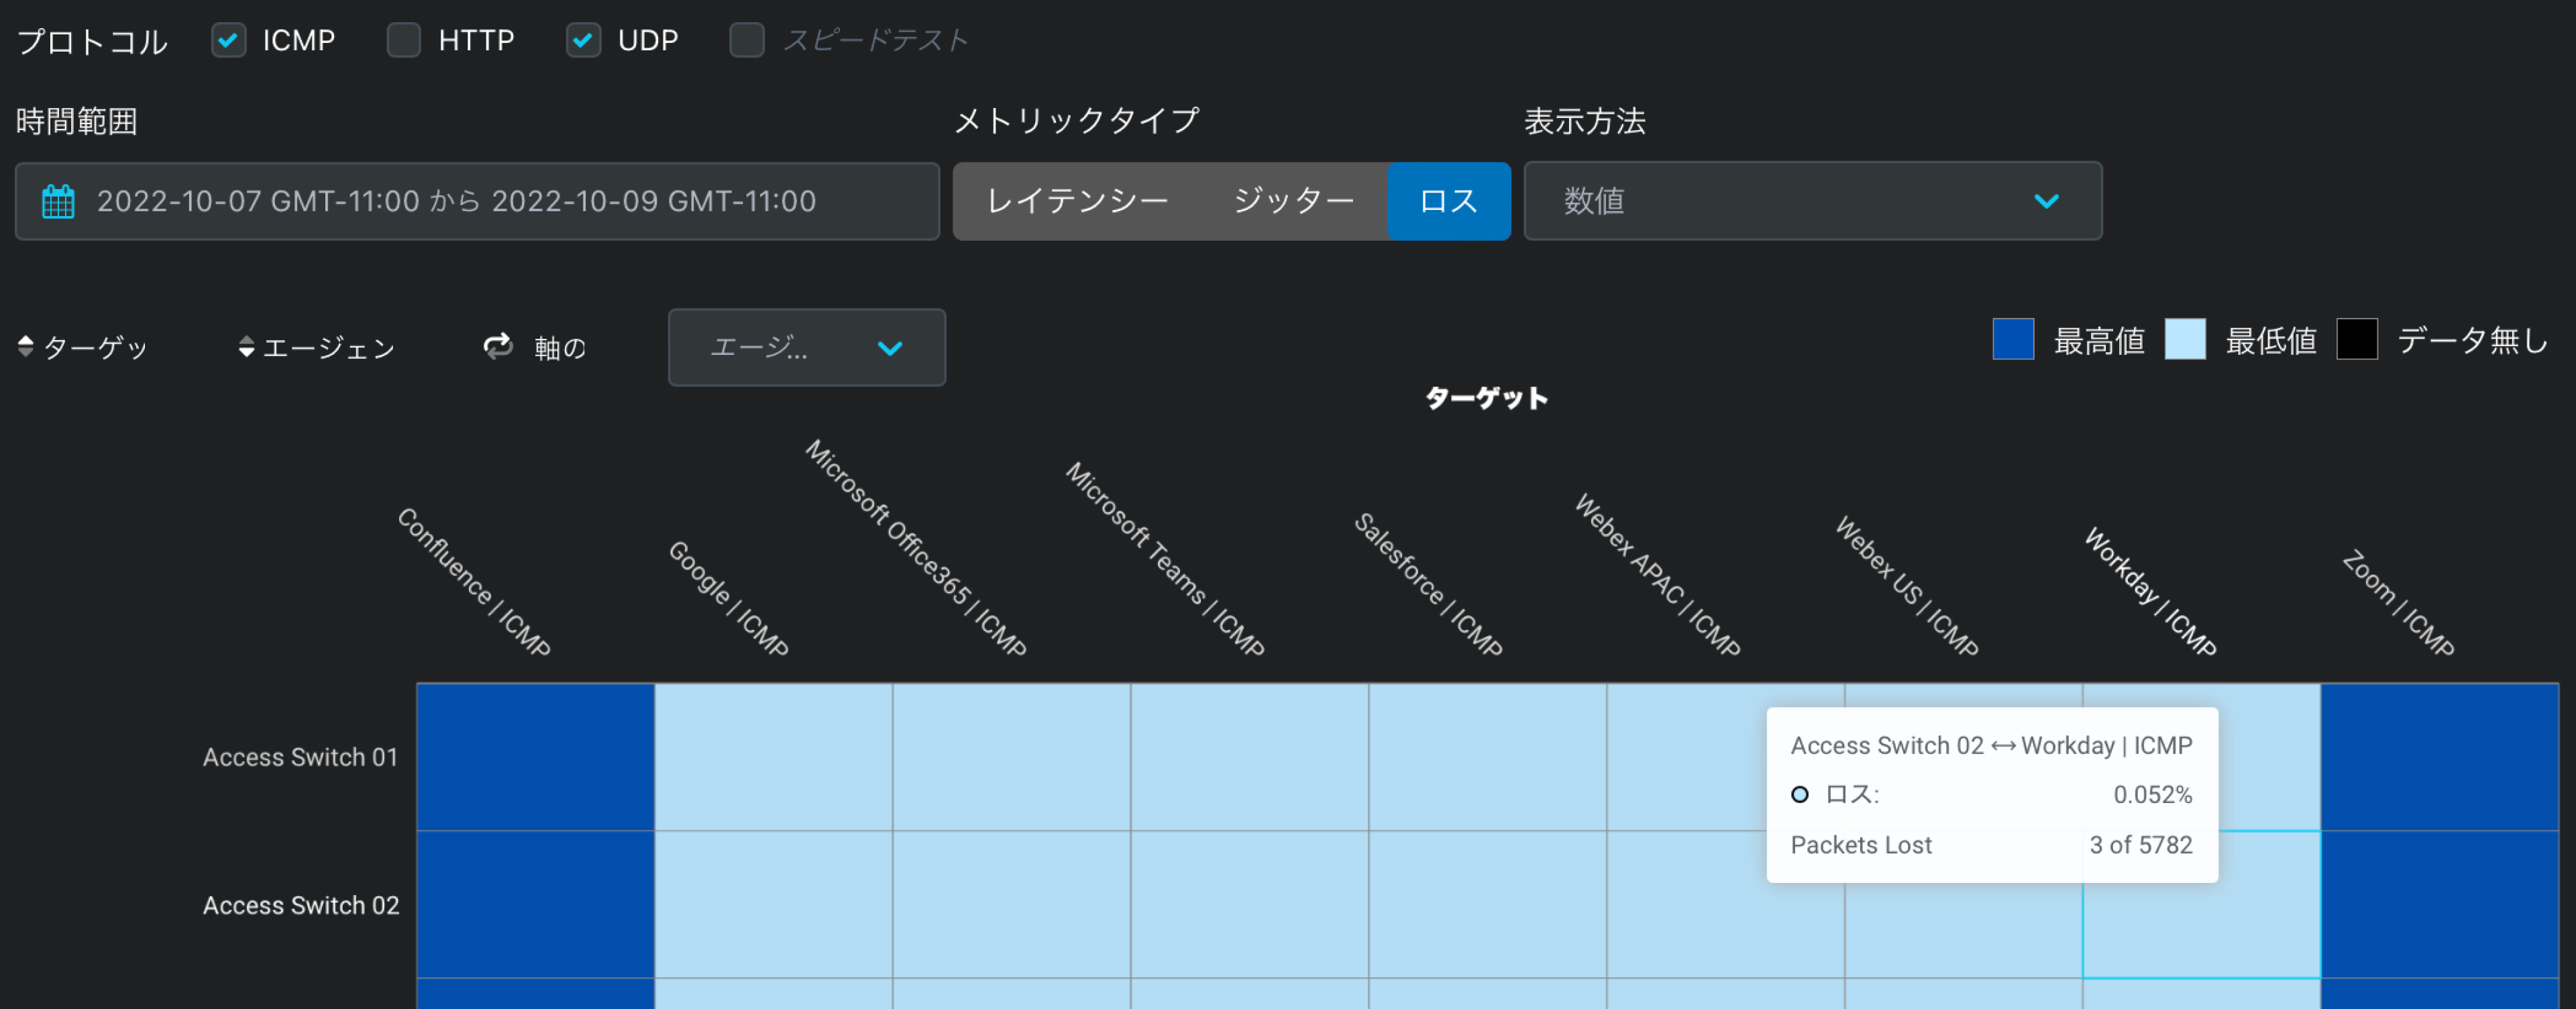Viewport: 2576px width, 1009px height.
Task: Select the レイテンシー metric tab
Action: click(x=1077, y=201)
